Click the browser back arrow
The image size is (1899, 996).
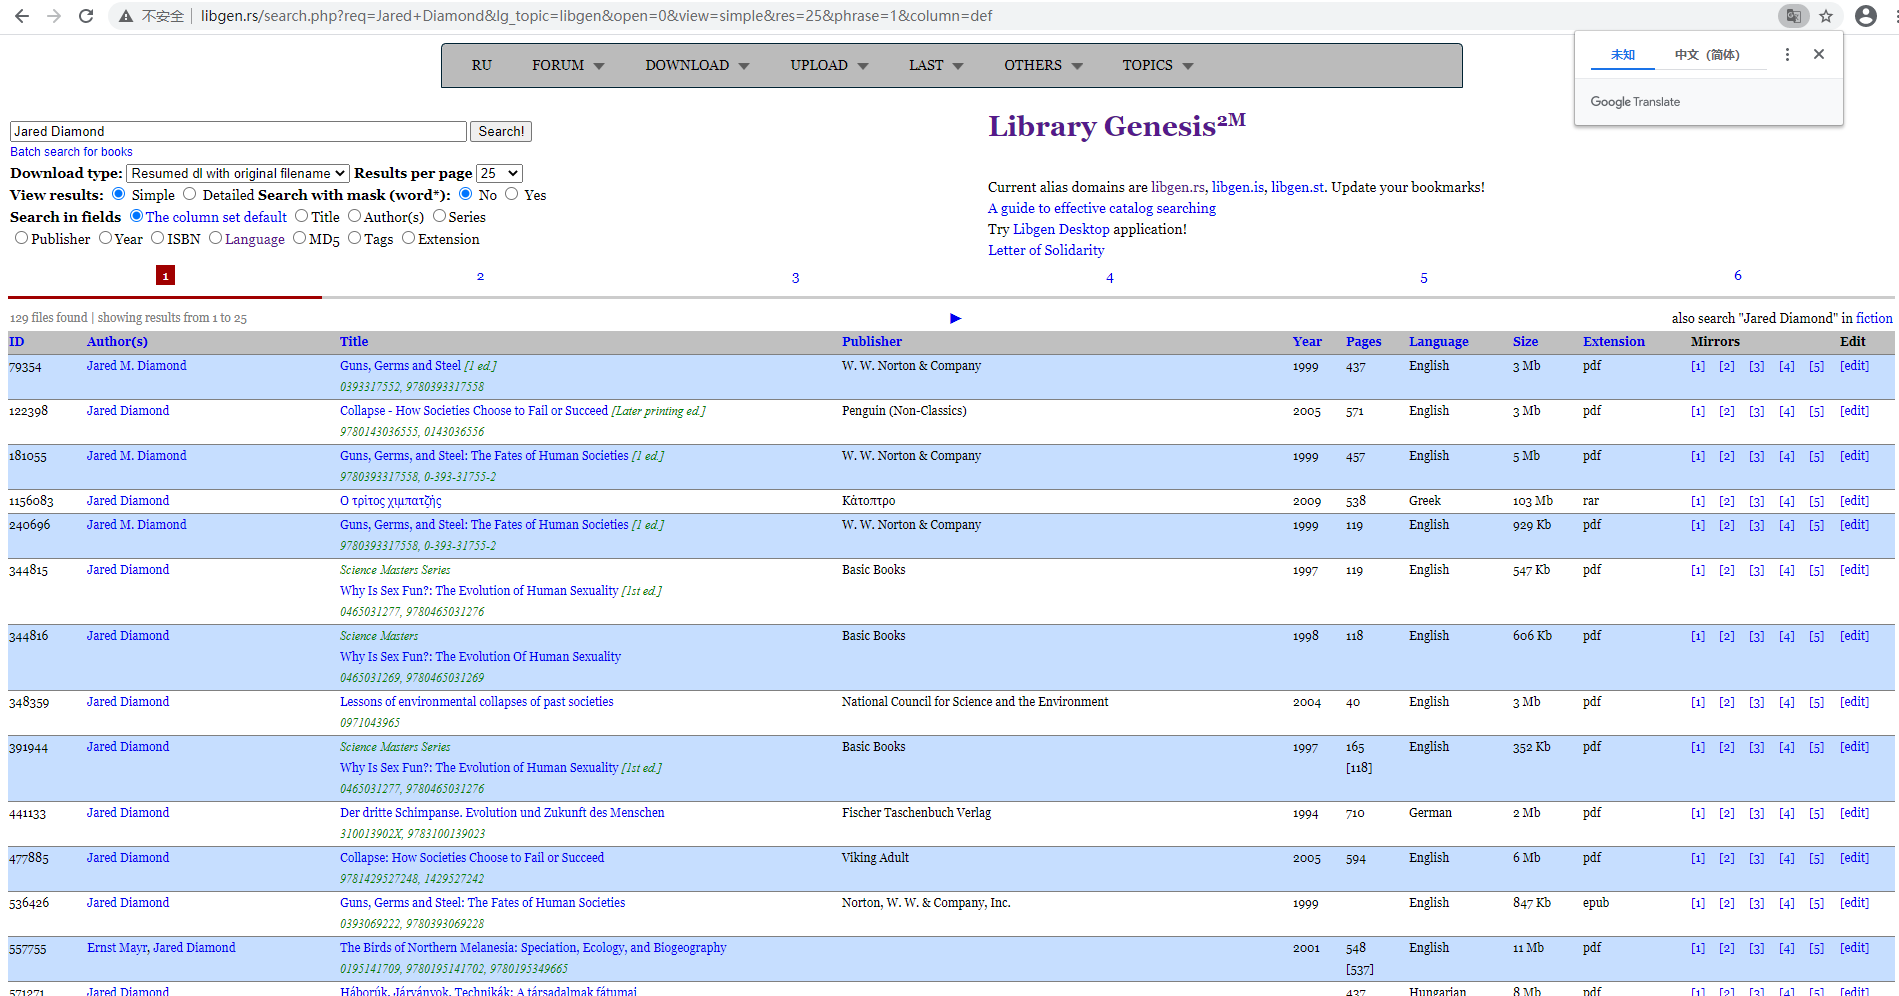click(x=22, y=16)
